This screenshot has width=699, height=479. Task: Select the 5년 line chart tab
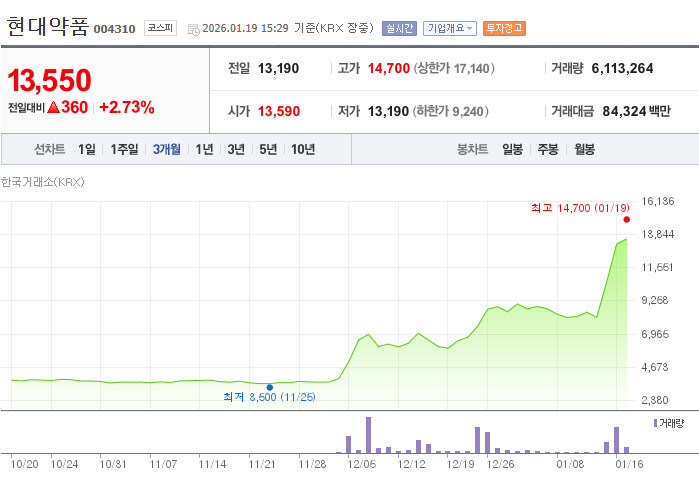click(x=268, y=149)
